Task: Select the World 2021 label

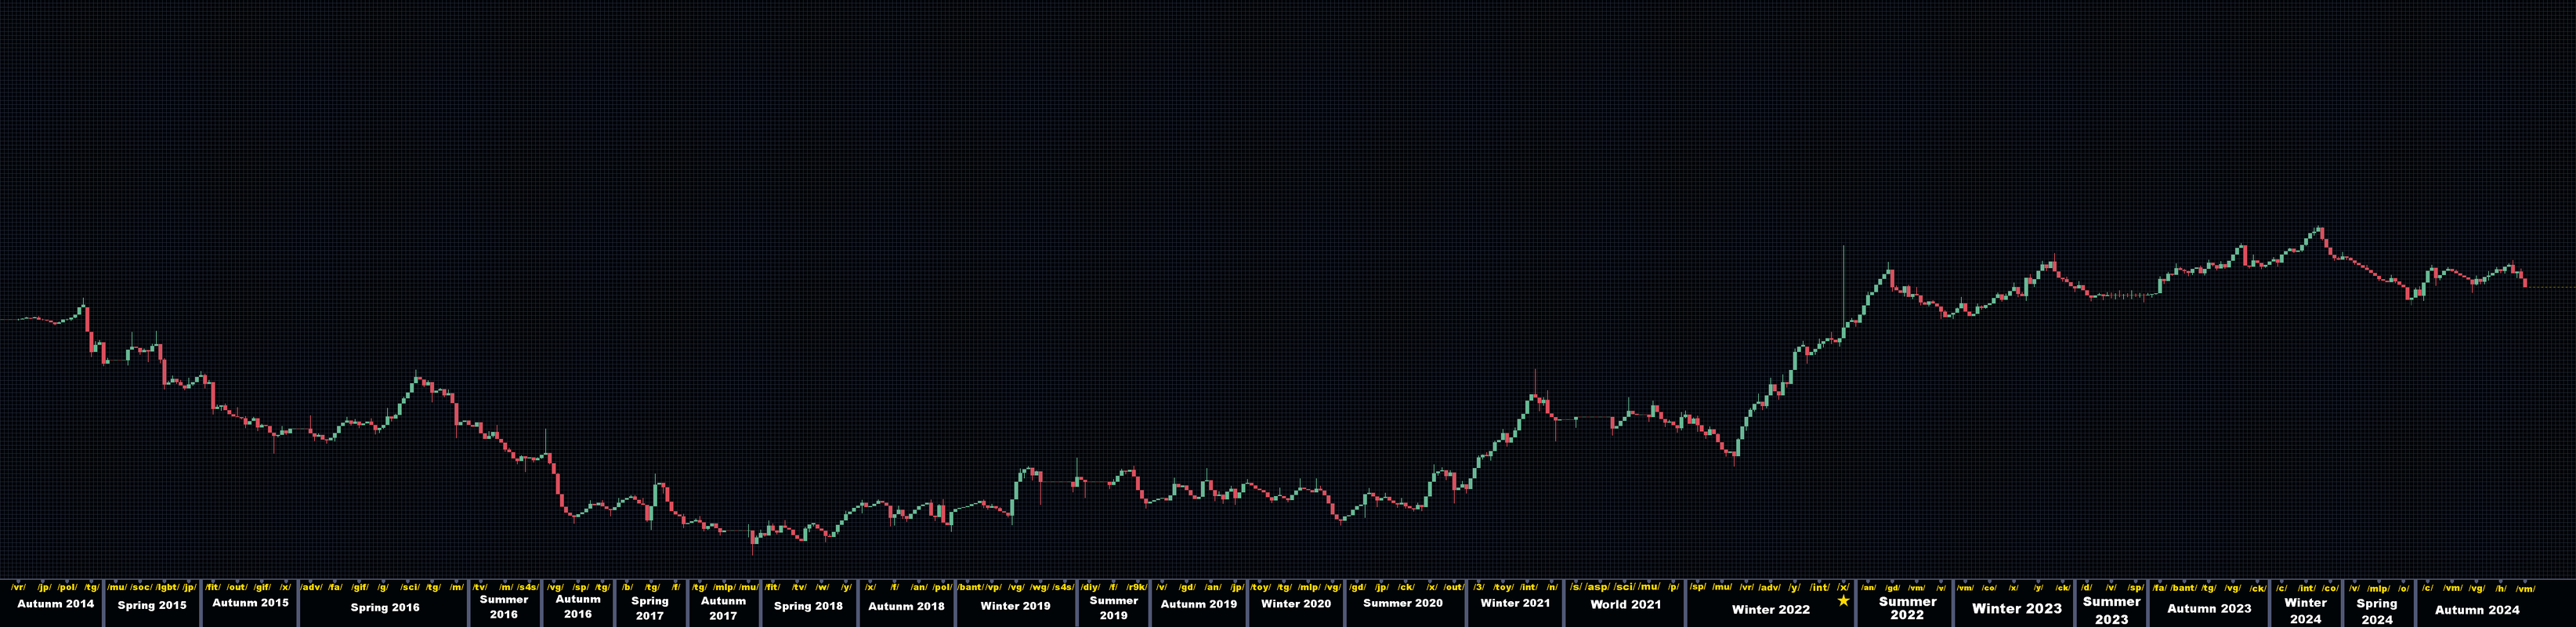Action: click(1626, 604)
